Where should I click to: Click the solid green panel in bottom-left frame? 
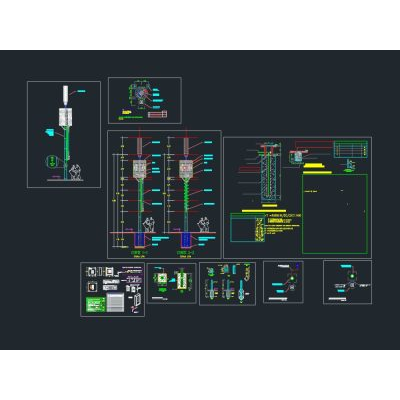click(x=96, y=304)
